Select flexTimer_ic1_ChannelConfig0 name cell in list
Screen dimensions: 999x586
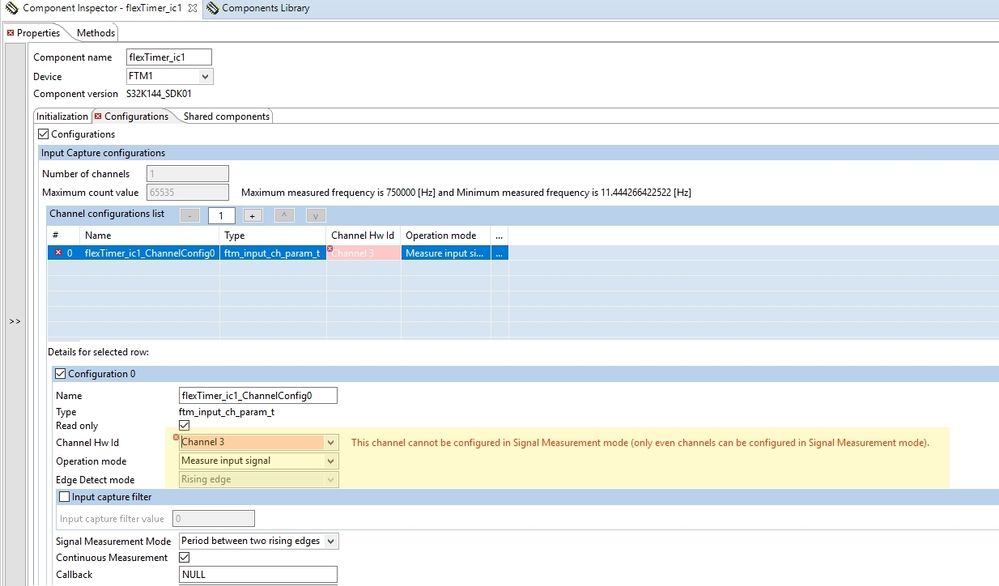click(150, 253)
